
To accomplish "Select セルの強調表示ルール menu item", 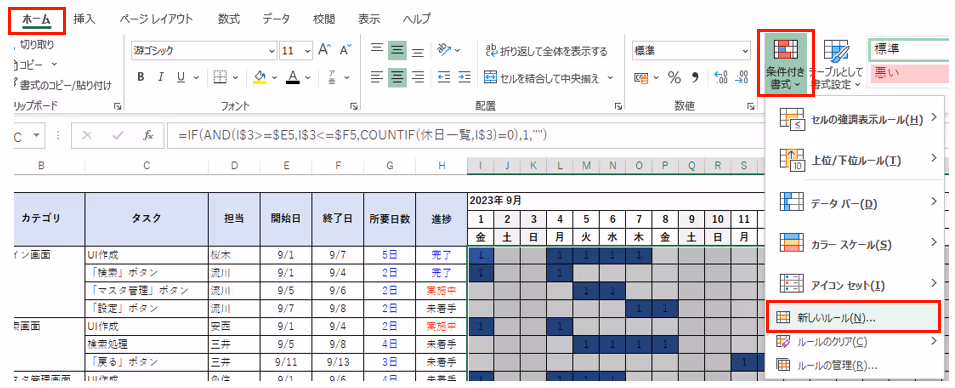I will tap(856, 120).
